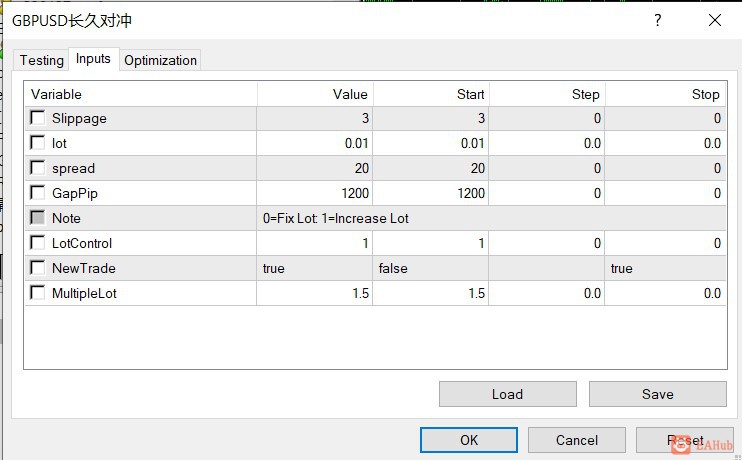Click the Stop column header
742x460 pixels.
(666, 94)
